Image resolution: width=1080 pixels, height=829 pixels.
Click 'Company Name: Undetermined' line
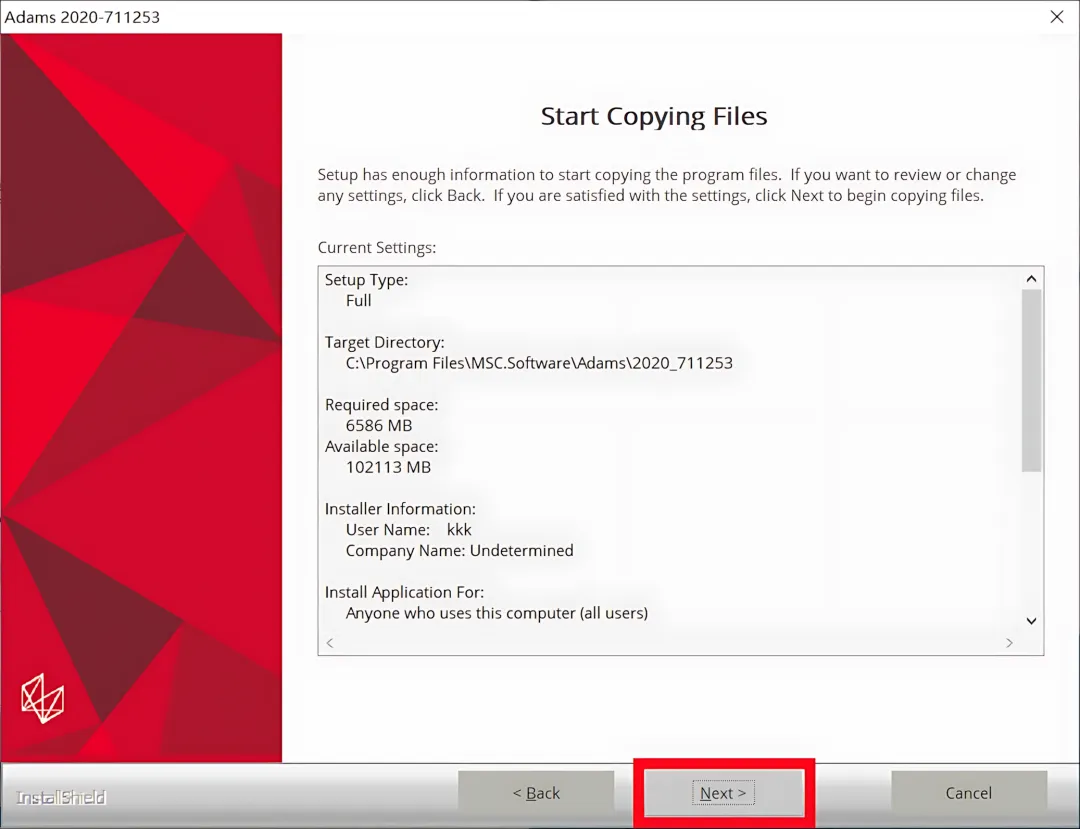click(459, 550)
